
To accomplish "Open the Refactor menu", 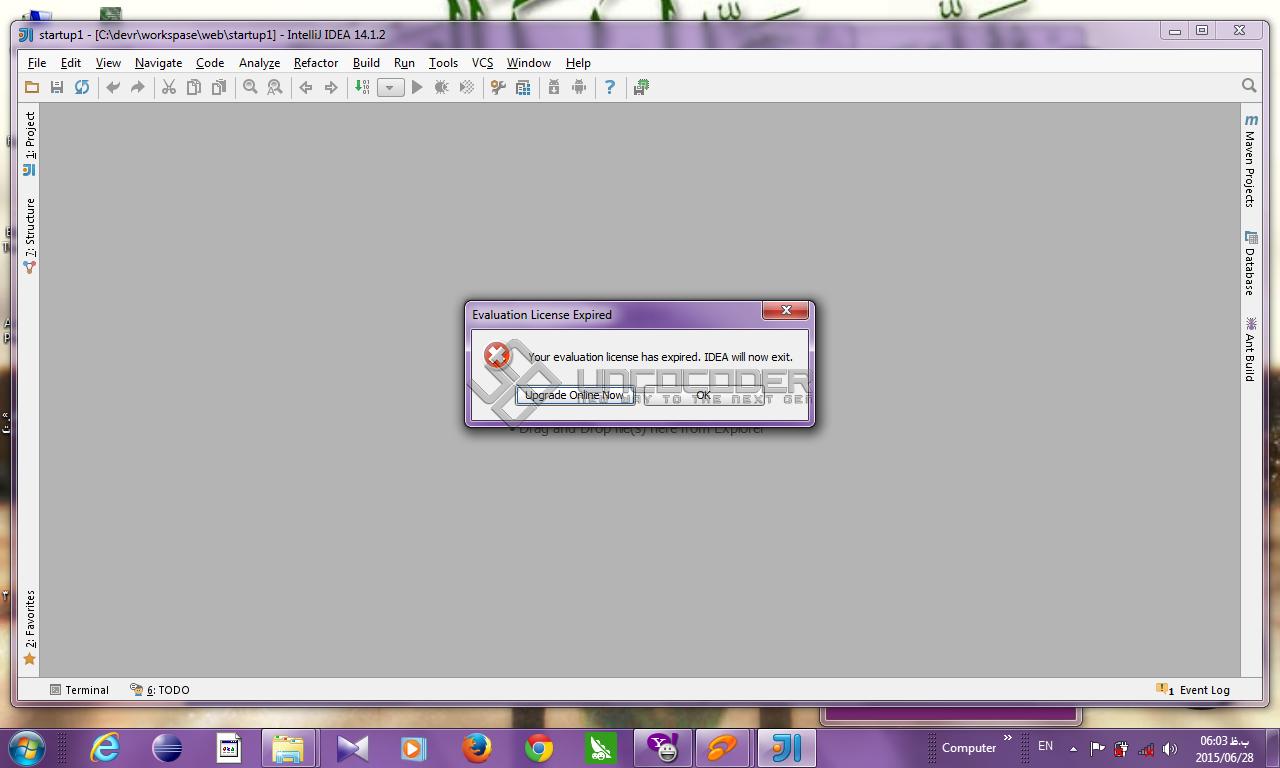I will point(316,62).
